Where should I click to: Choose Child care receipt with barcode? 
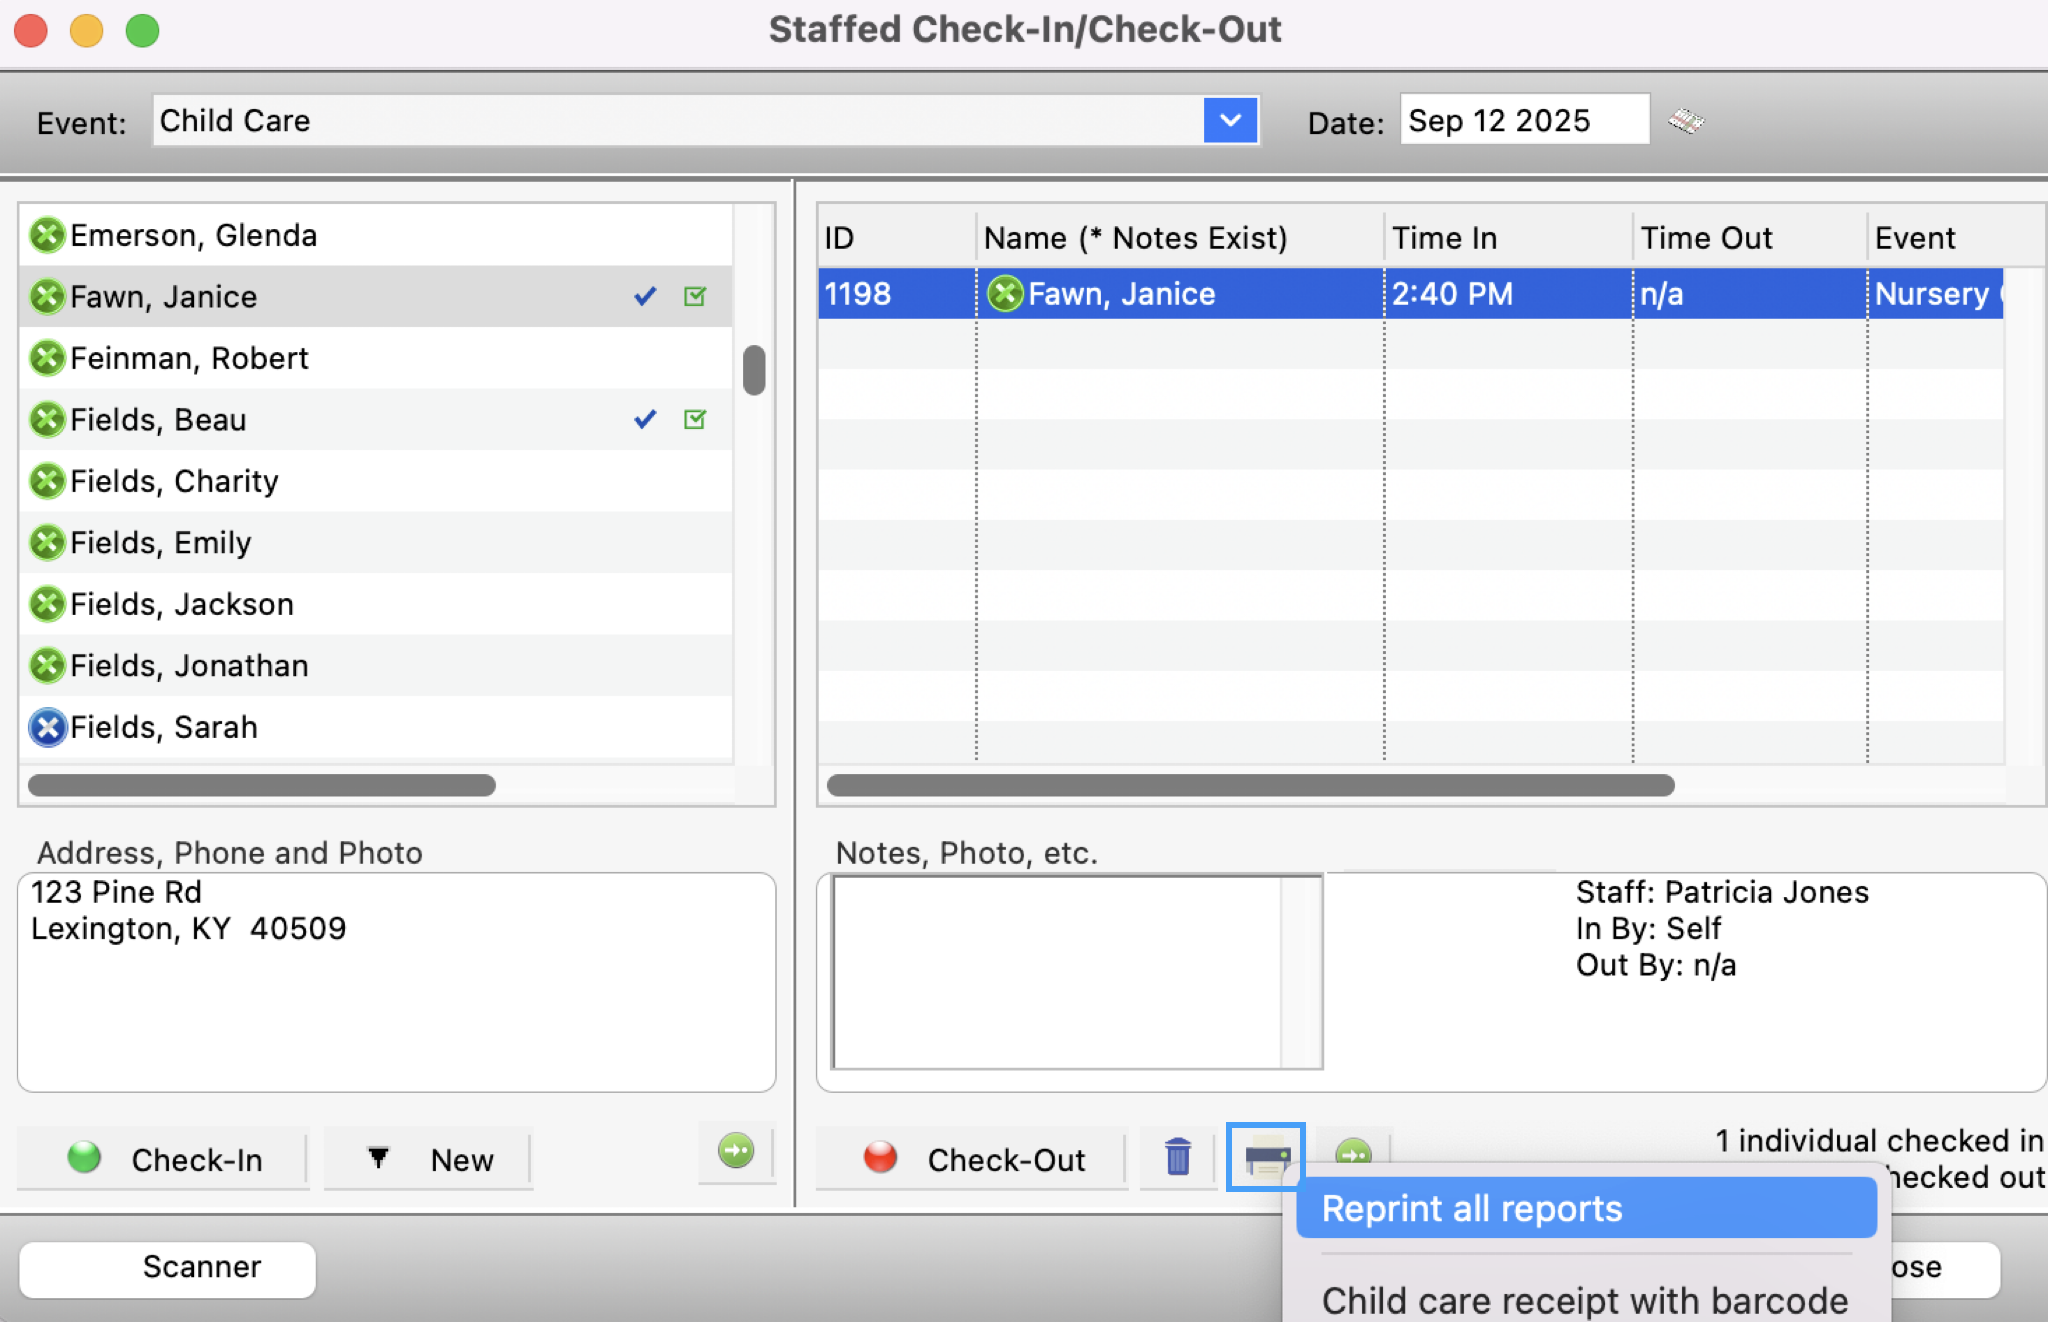point(1584,1298)
